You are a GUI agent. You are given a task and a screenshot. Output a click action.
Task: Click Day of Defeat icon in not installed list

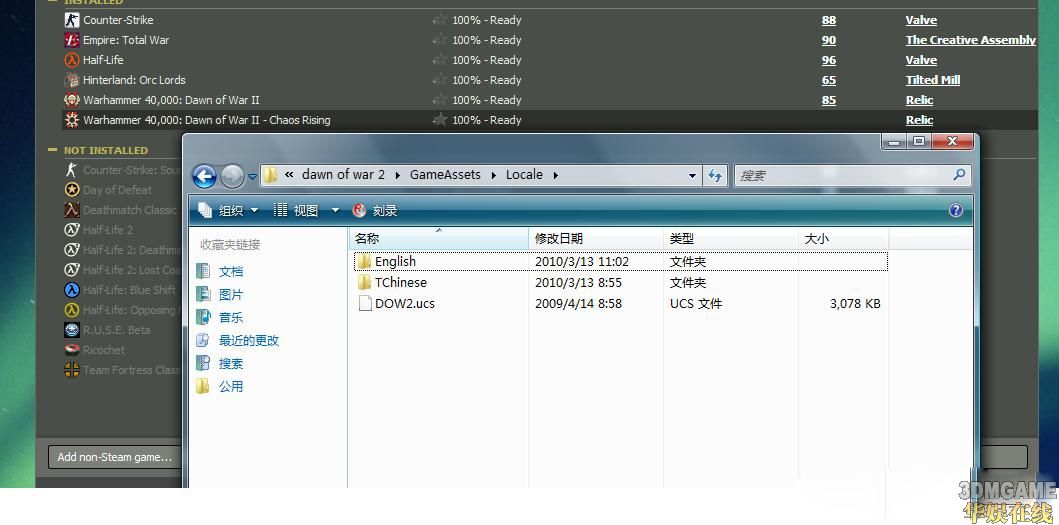[72, 190]
